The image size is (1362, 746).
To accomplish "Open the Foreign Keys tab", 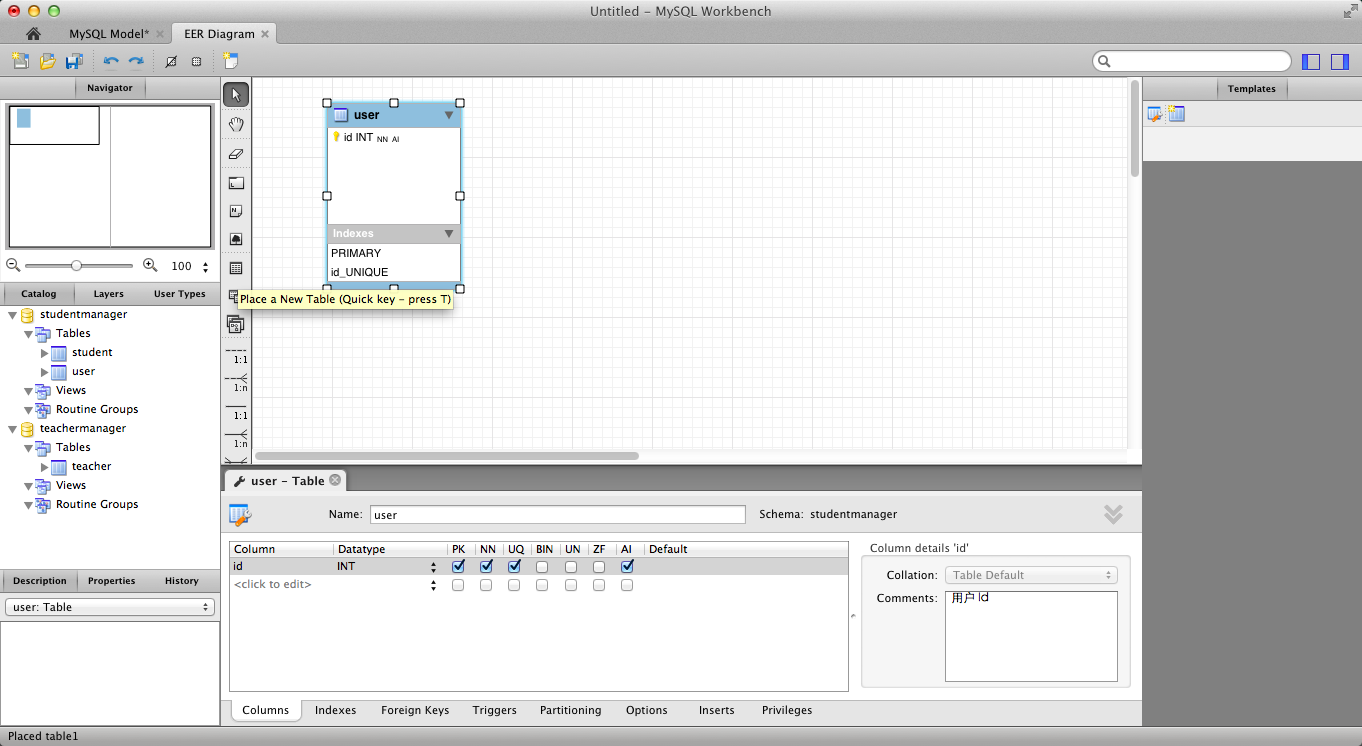I will tap(415, 710).
